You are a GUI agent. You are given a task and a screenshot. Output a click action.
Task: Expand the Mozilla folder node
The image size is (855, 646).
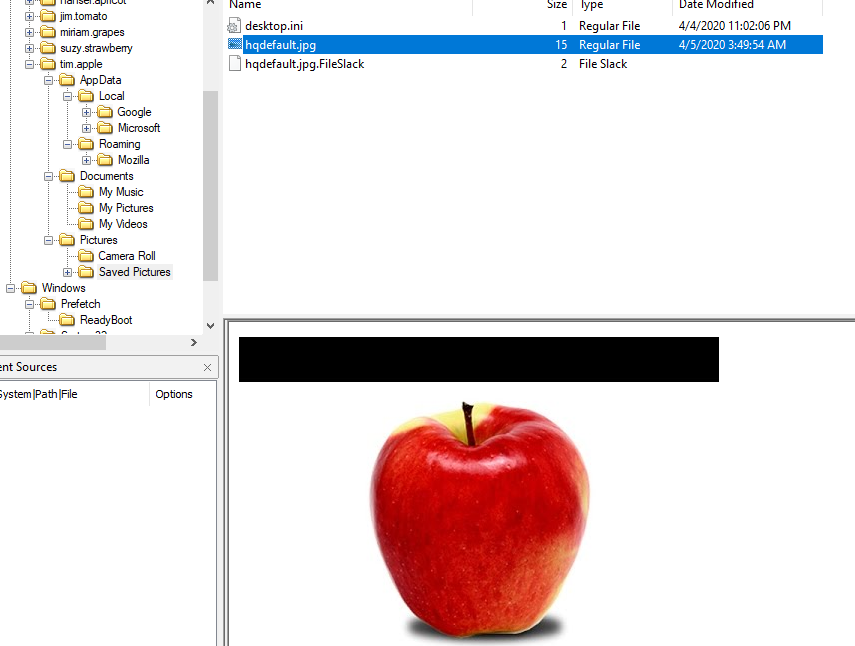click(87, 160)
